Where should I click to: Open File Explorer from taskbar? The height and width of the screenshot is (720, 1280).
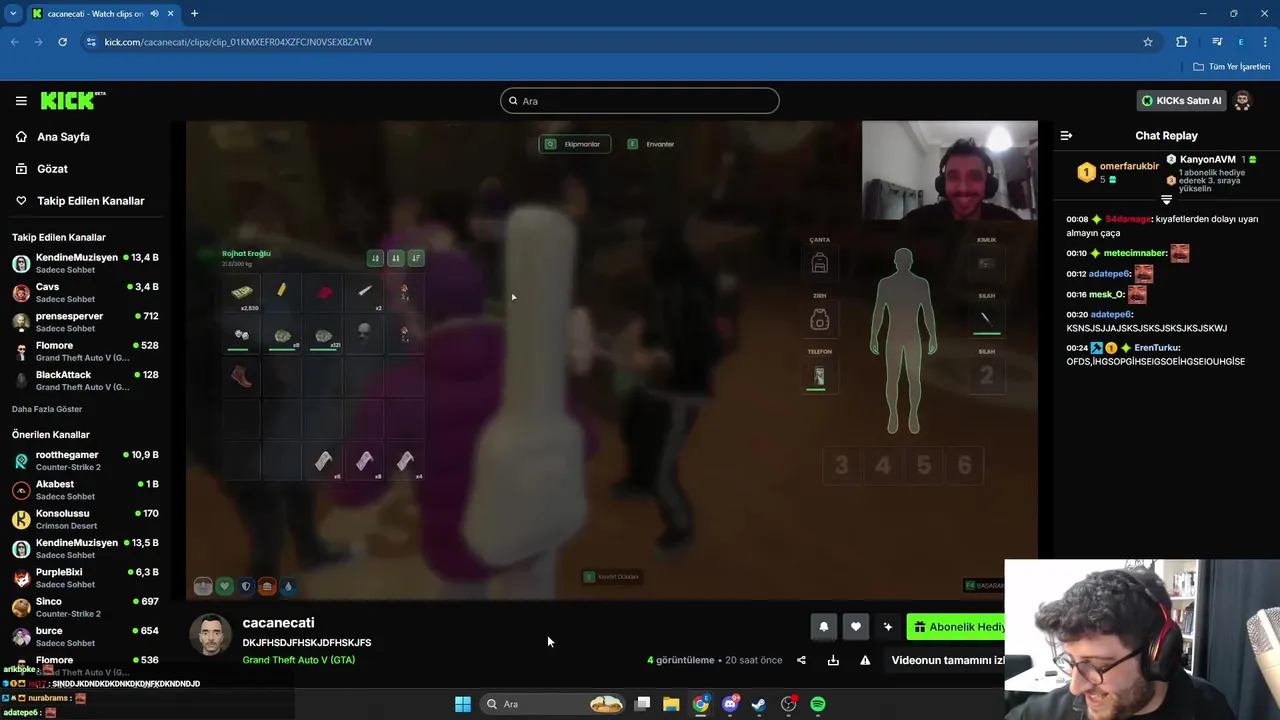click(671, 704)
